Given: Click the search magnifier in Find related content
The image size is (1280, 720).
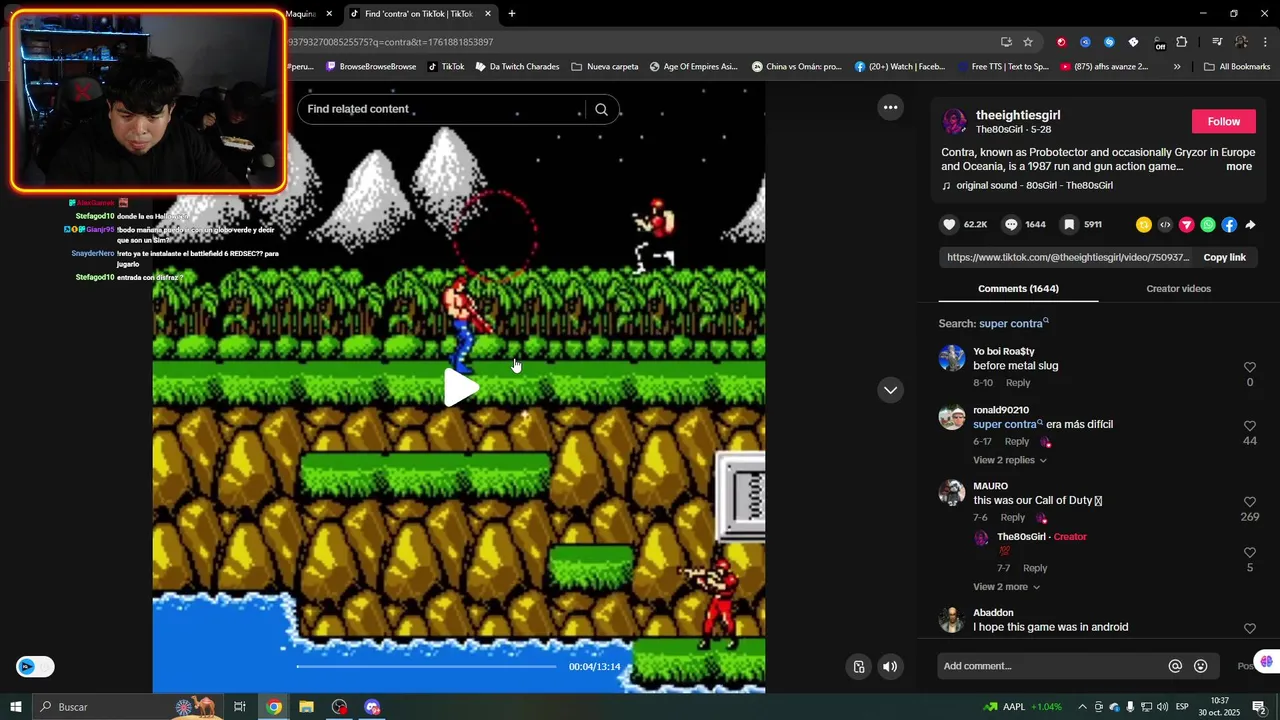Looking at the screenshot, I should click(x=601, y=109).
